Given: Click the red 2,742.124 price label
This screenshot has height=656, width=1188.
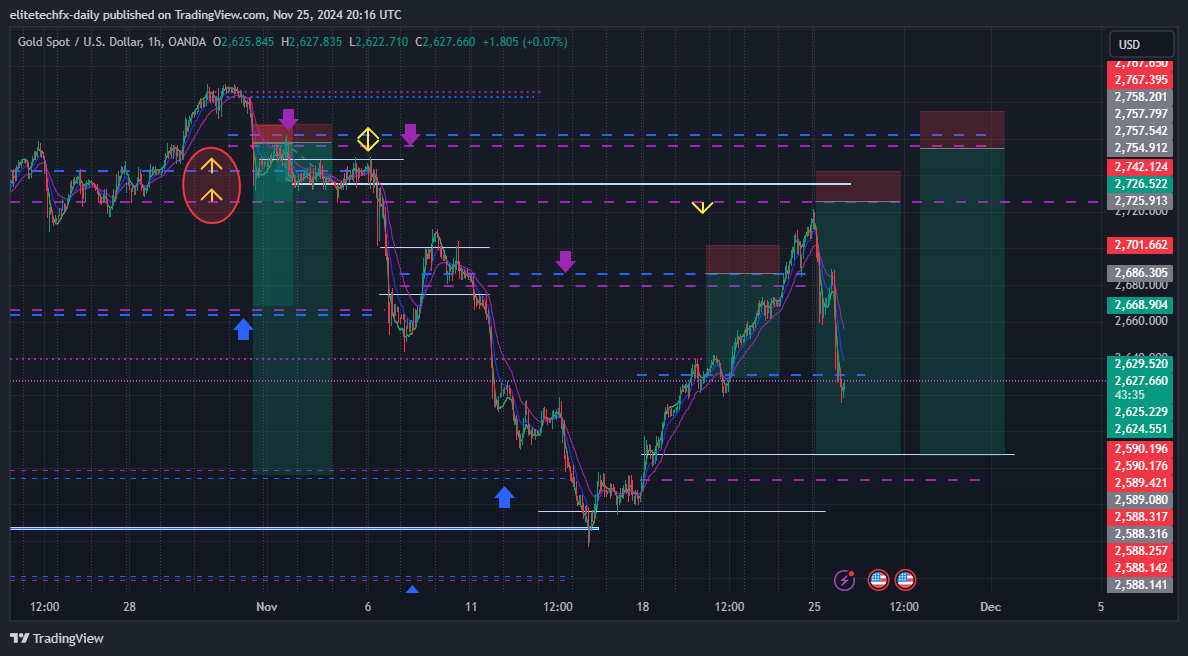Looking at the screenshot, I should click(x=1140, y=167).
